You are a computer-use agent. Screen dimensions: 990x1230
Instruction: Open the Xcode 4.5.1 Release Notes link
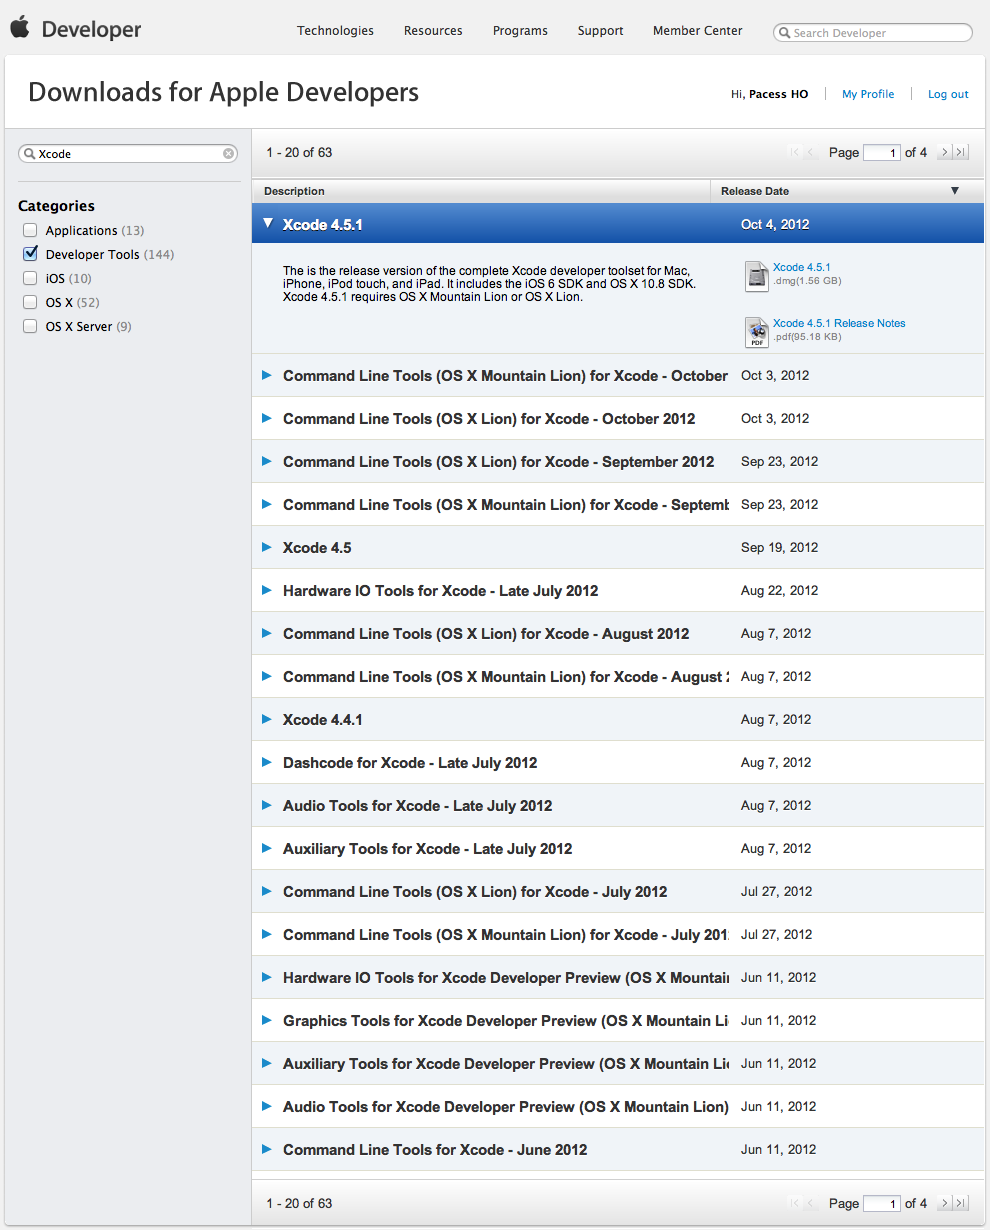[x=839, y=323]
